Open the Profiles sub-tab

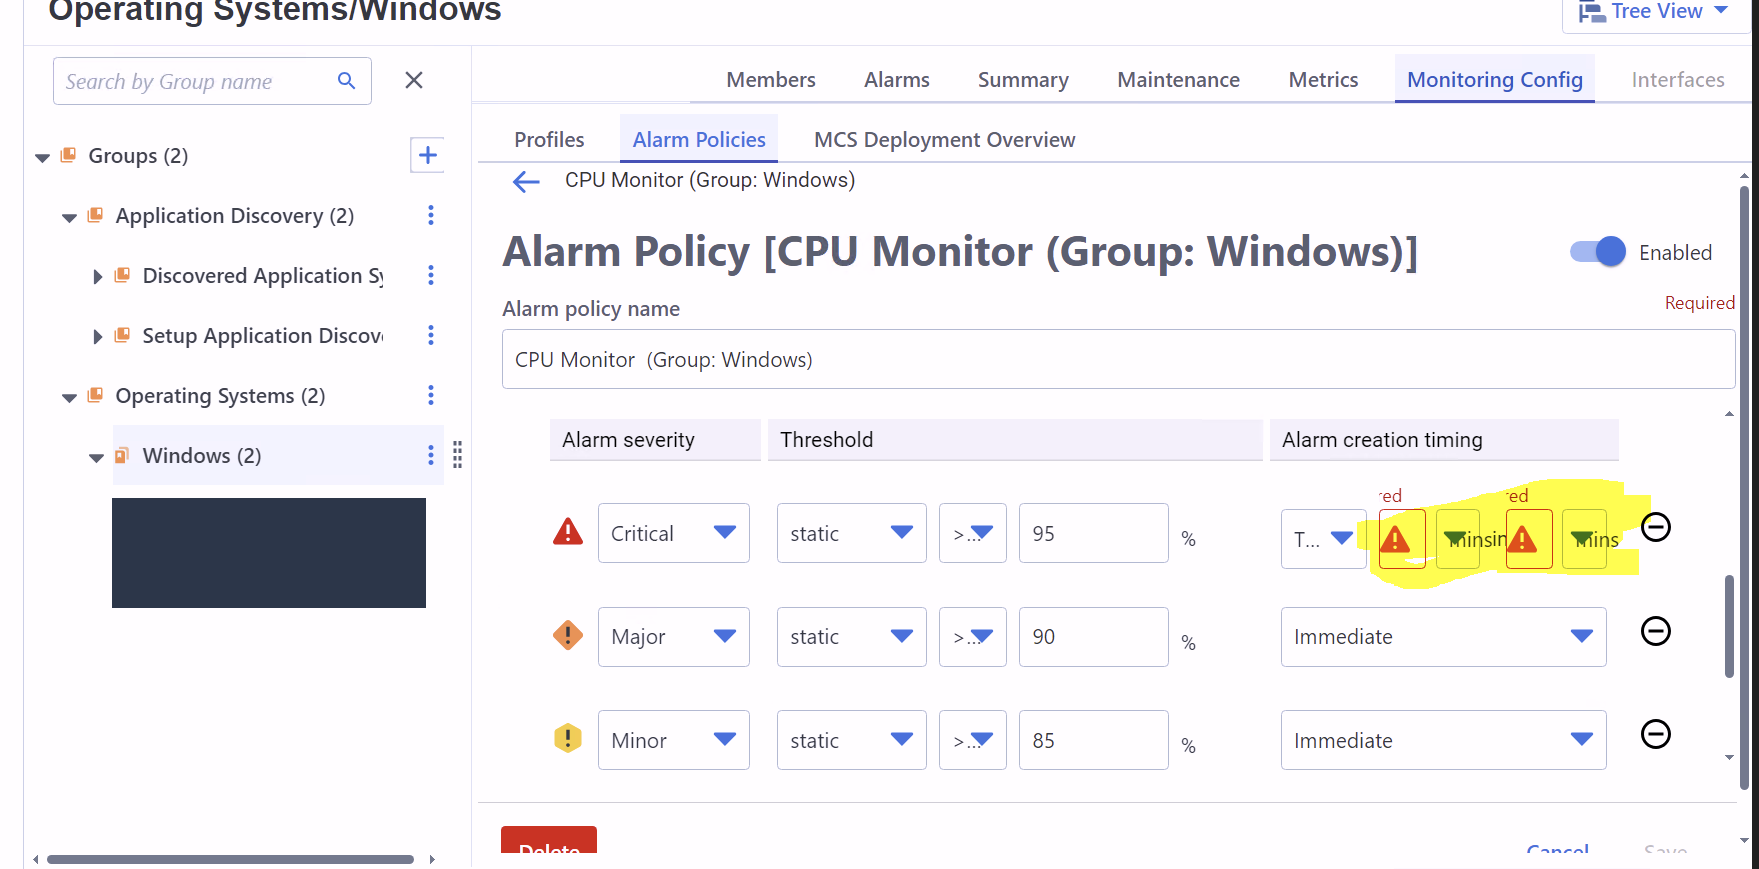click(549, 140)
